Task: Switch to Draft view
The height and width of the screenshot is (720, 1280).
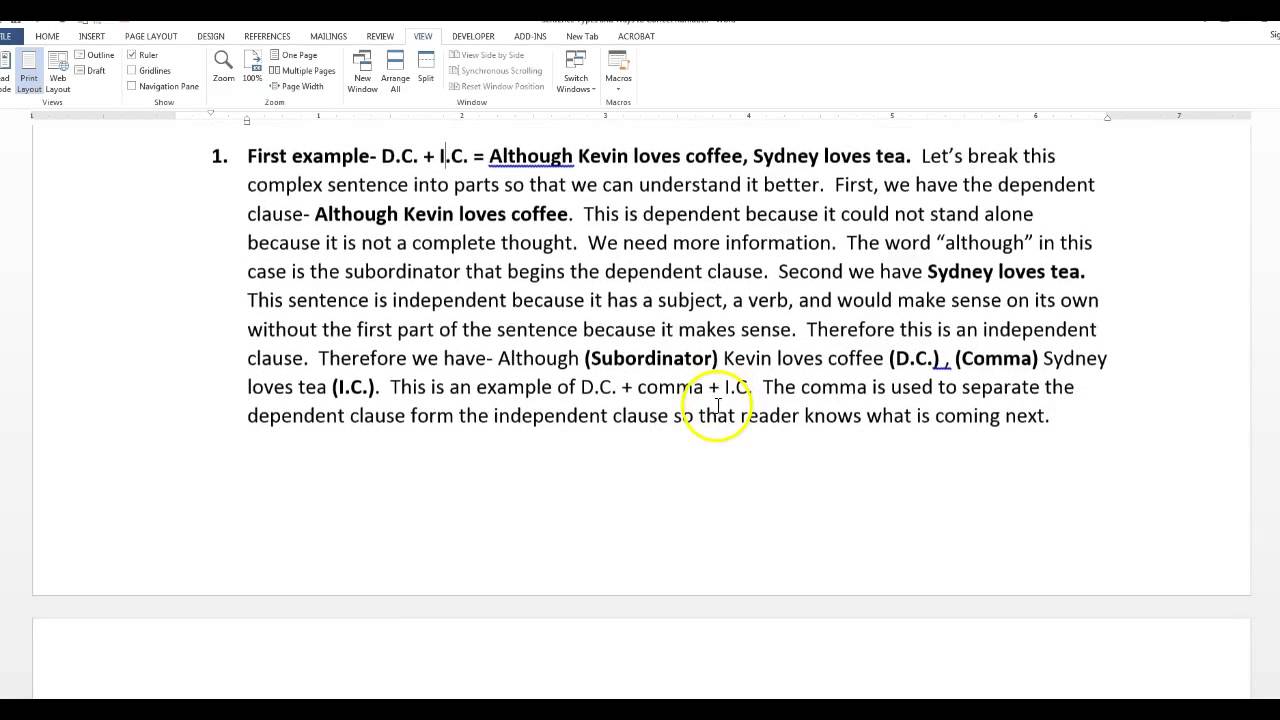Action: 90,71
